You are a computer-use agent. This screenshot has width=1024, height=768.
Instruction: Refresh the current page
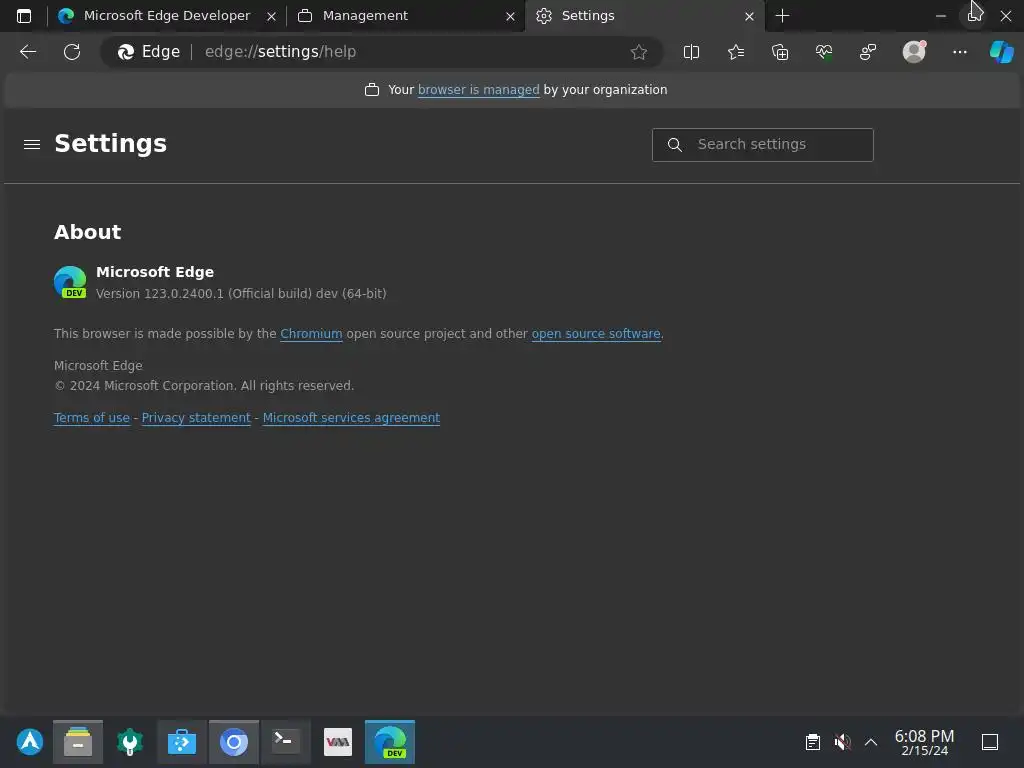72,52
